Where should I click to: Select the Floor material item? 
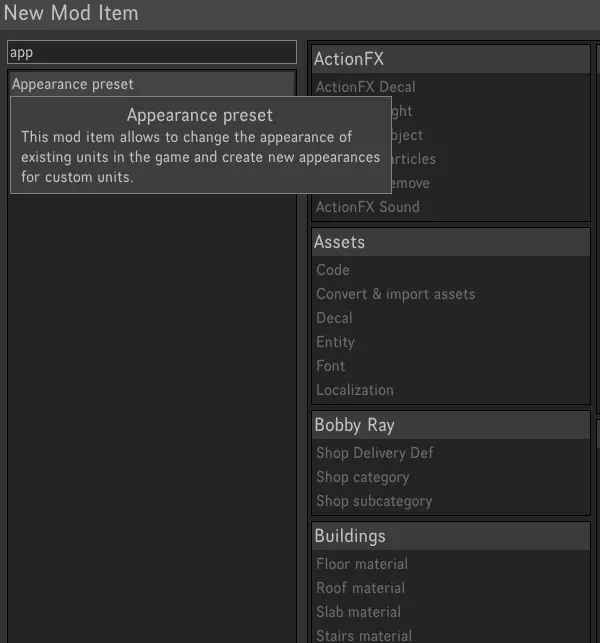[362, 564]
